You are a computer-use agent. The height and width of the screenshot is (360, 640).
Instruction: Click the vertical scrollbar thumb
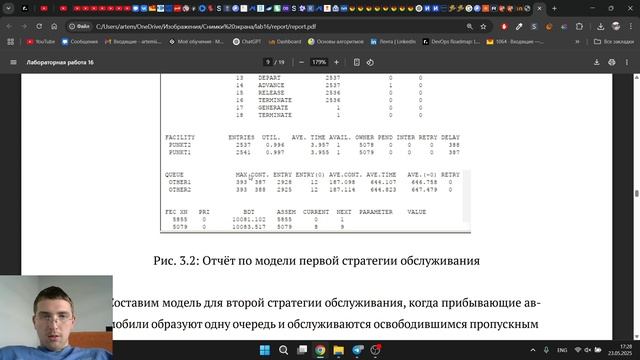tap(636, 193)
